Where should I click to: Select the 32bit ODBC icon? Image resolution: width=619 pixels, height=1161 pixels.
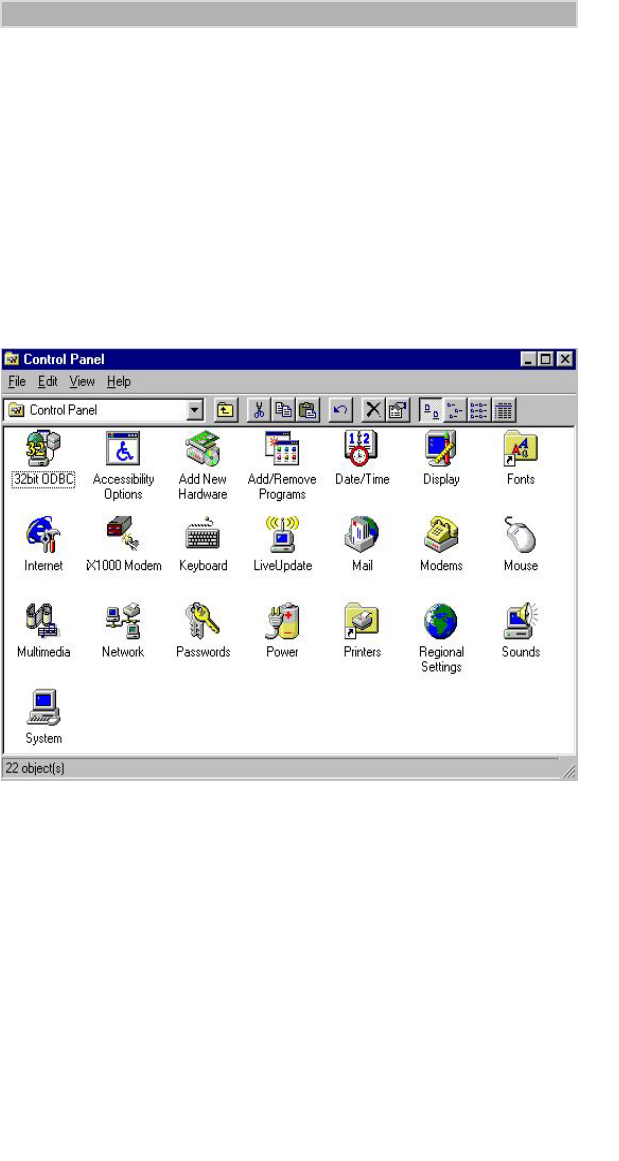[x=44, y=449]
